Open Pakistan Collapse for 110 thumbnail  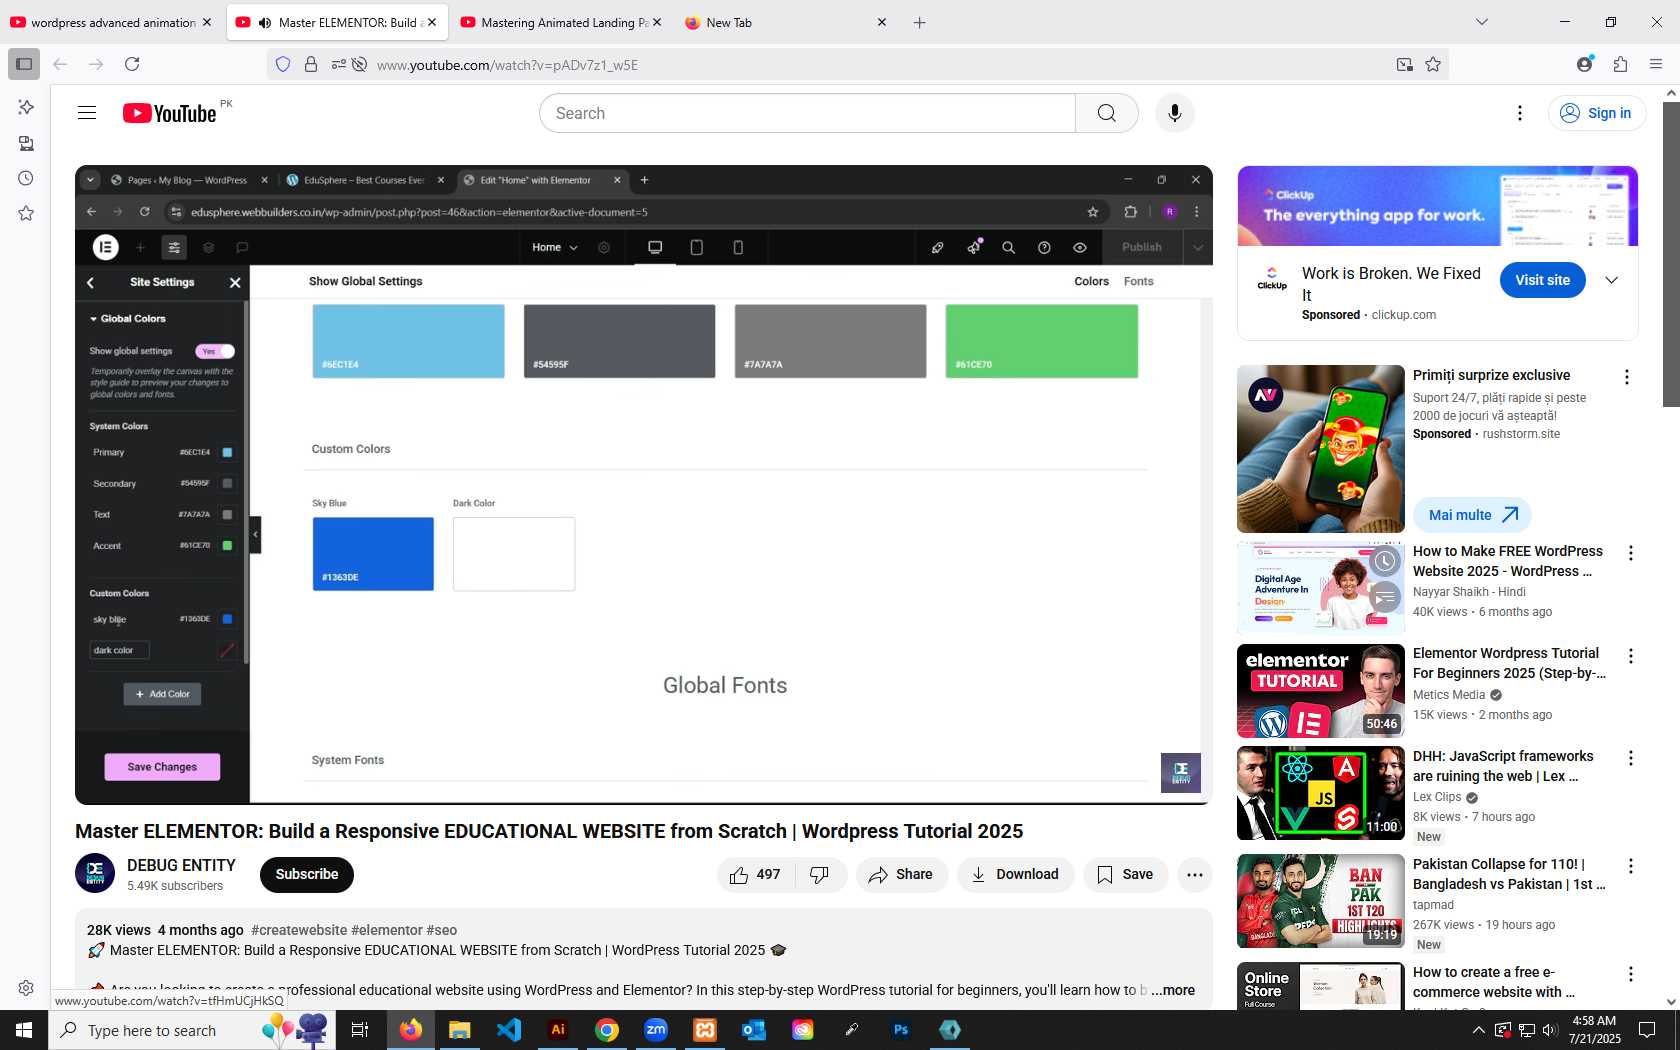[x=1320, y=901]
